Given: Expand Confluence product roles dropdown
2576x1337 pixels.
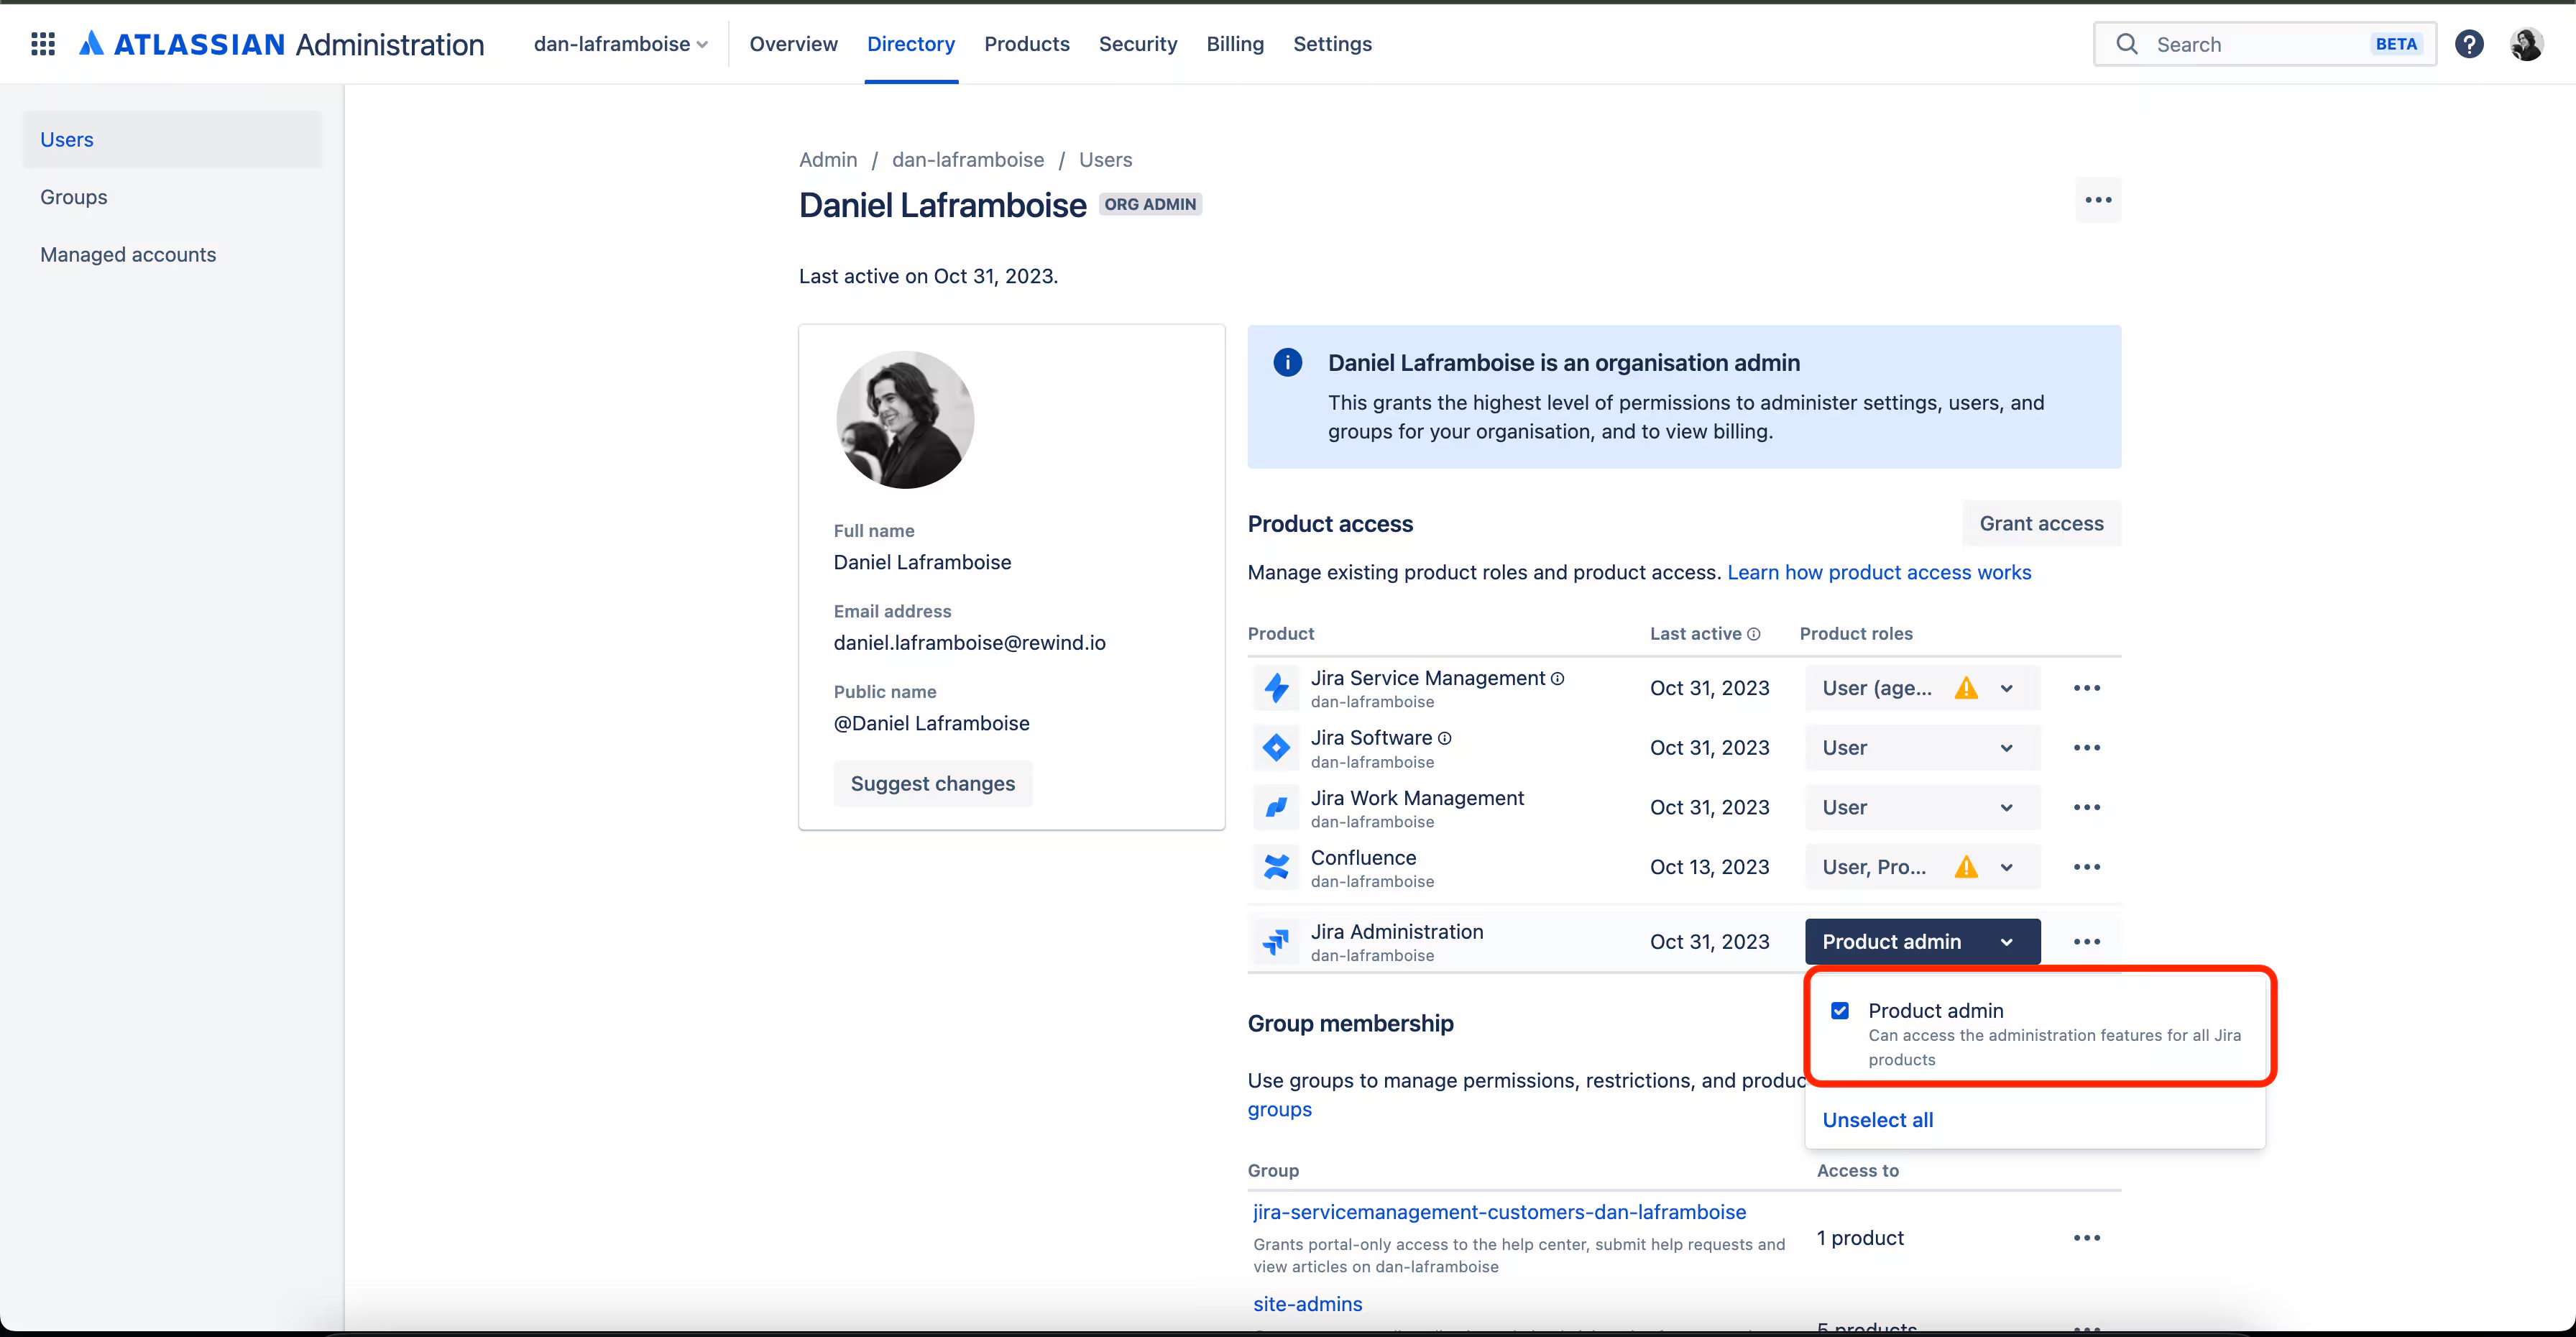Looking at the screenshot, I should pos(1922,867).
